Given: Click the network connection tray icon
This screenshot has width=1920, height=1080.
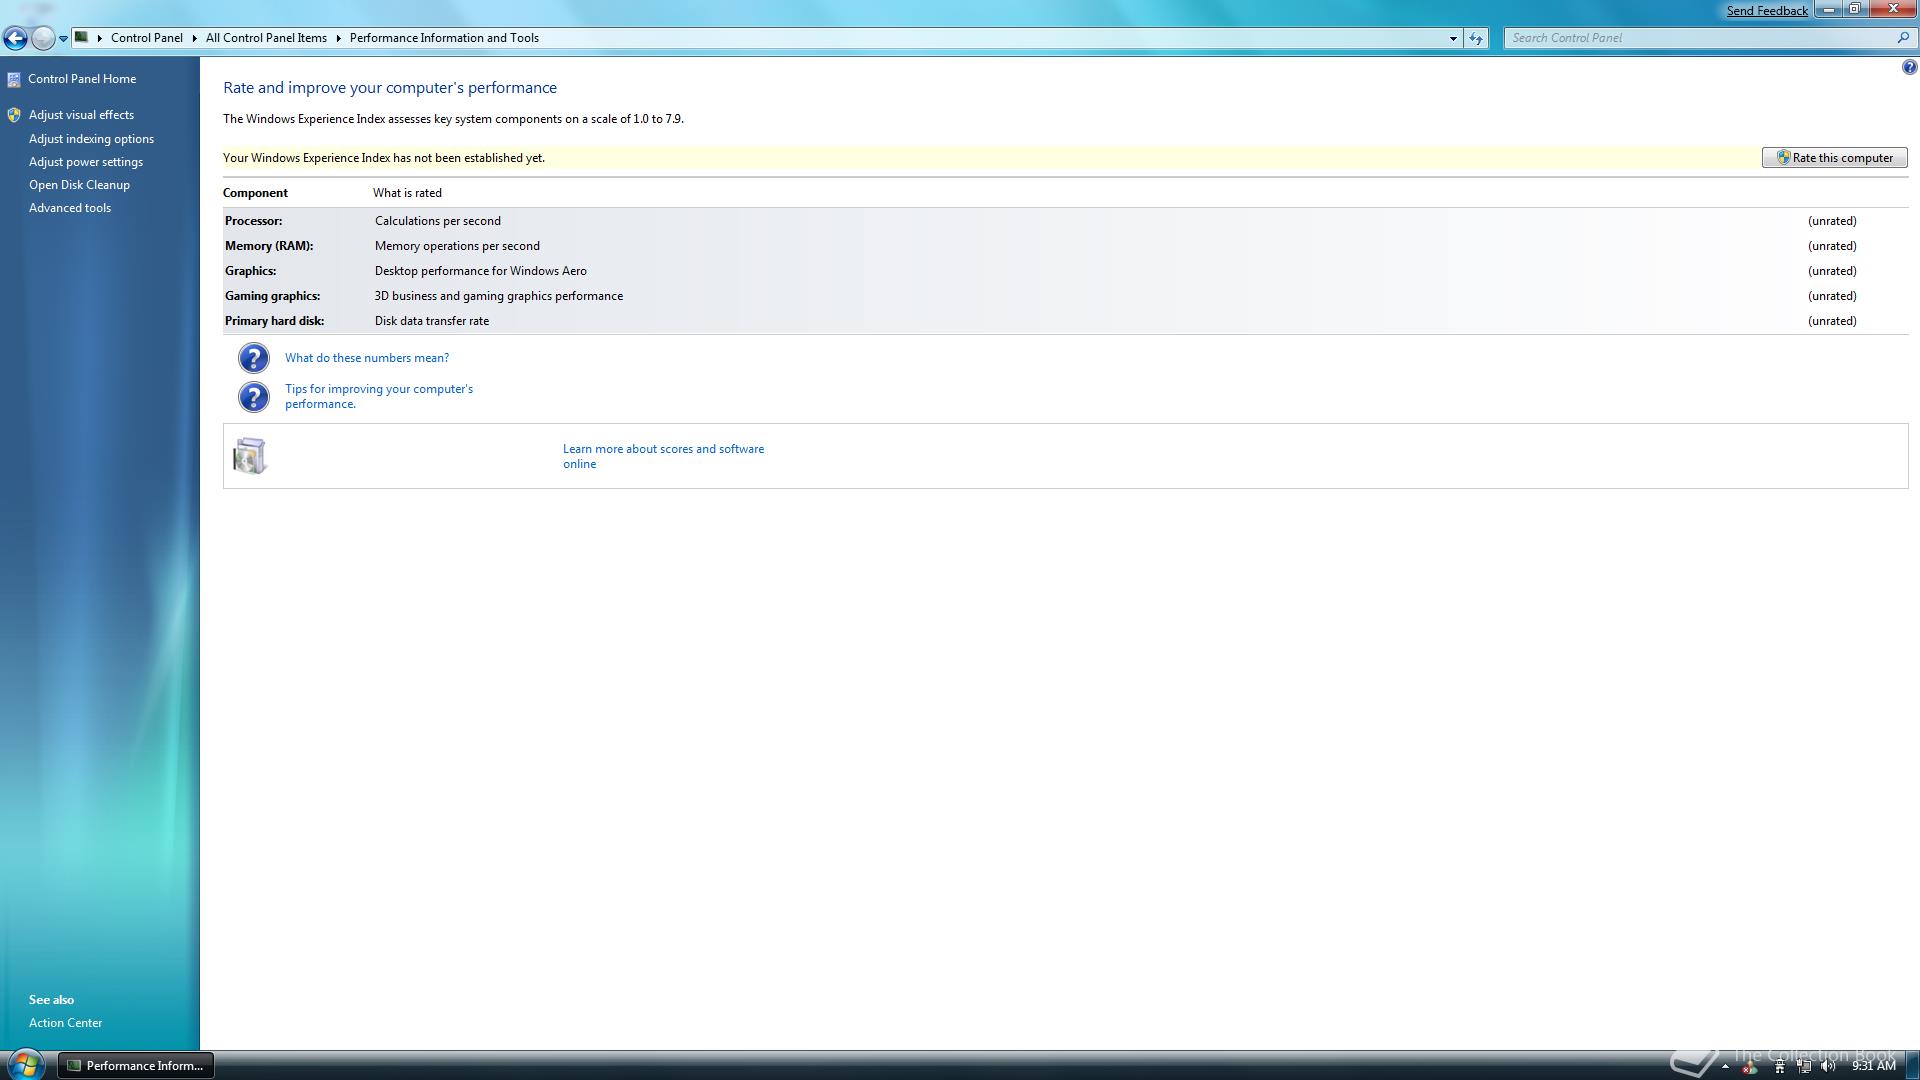Looking at the screenshot, I should (1804, 1066).
